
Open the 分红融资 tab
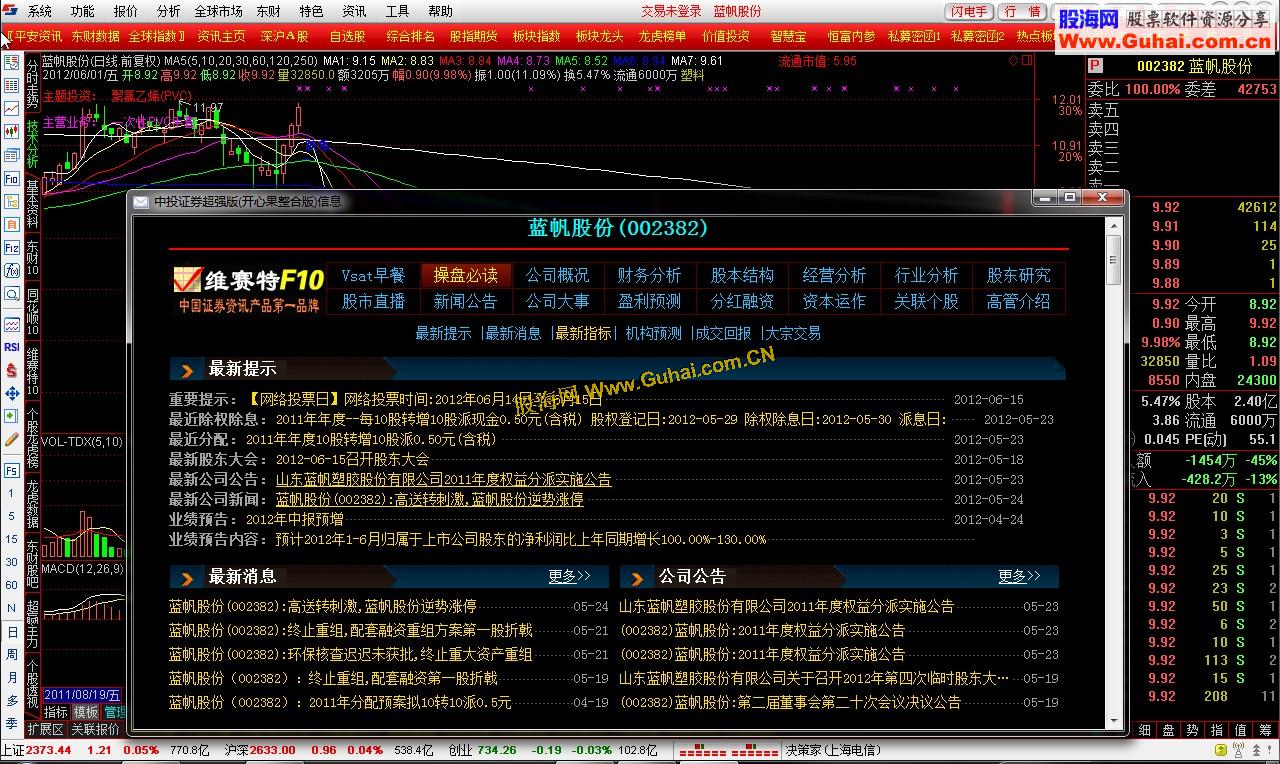click(742, 301)
